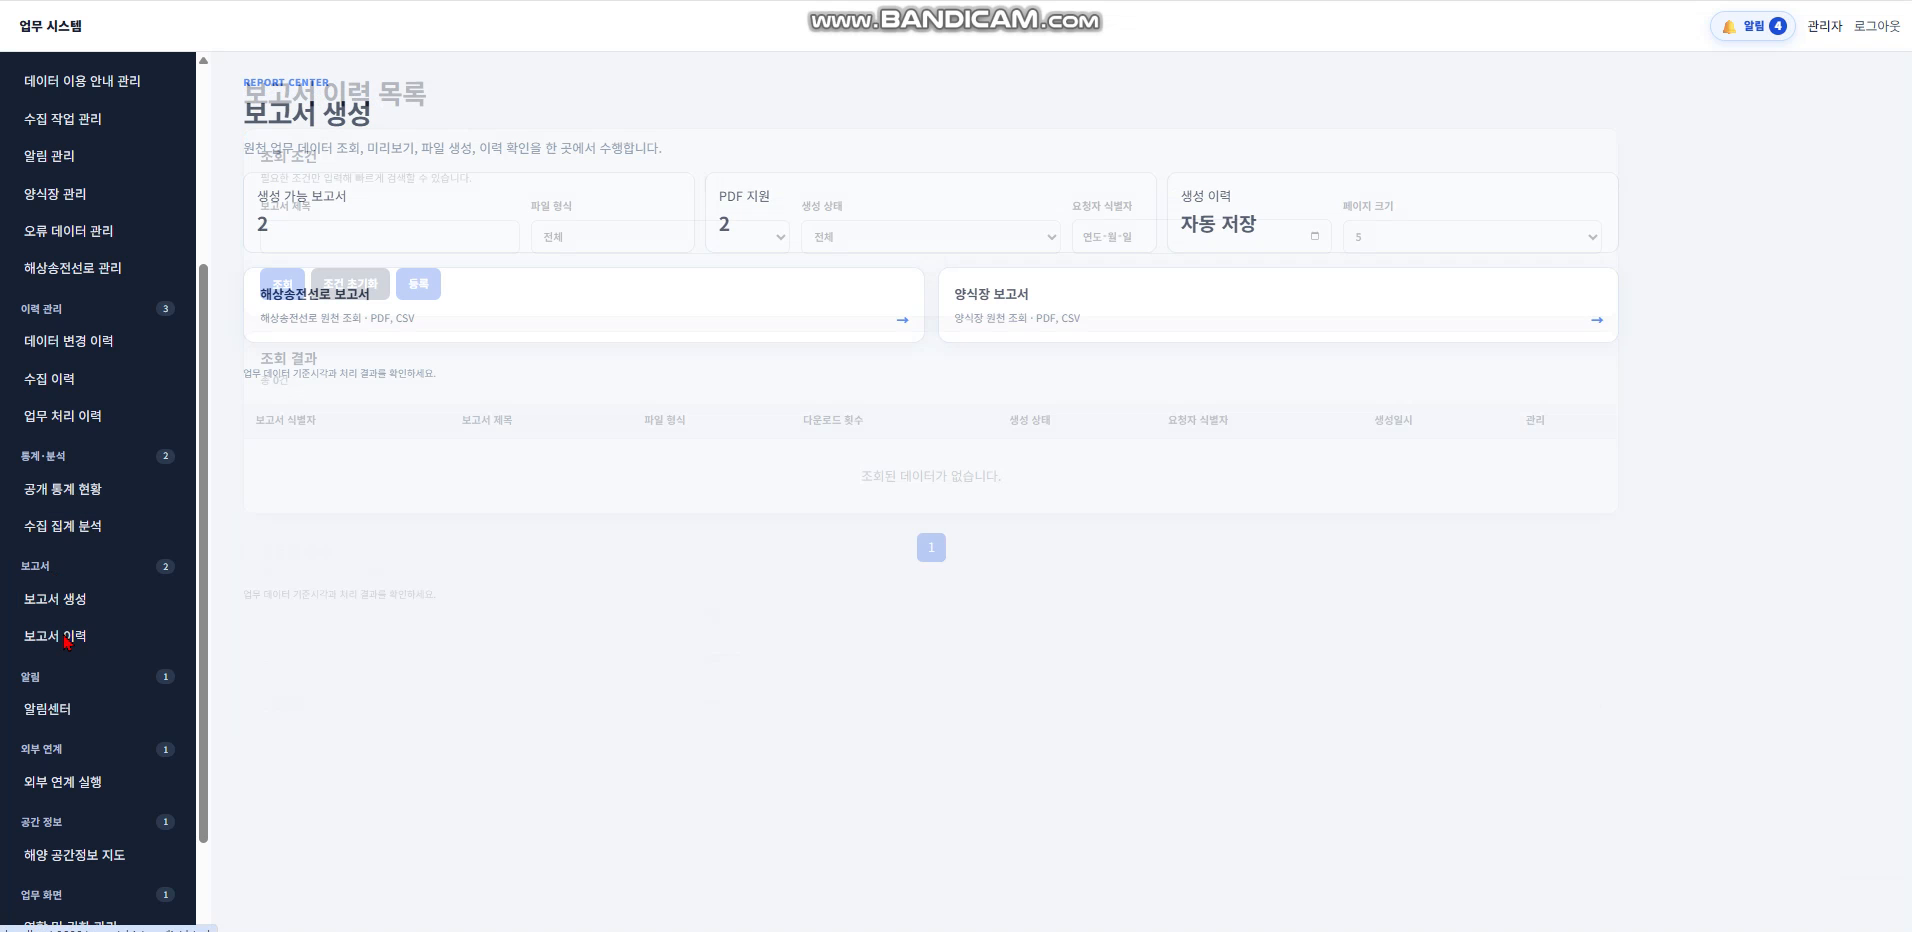The image size is (1912, 932).
Task: Click the 등록 button
Action: point(418,284)
